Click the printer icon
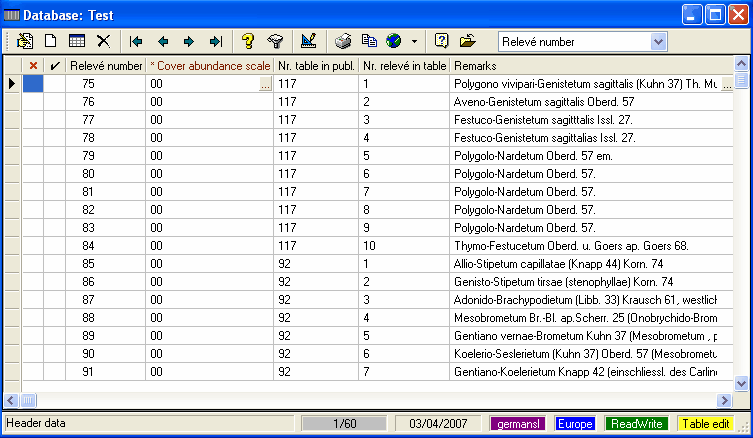The image size is (753, 438). point(343,41)
